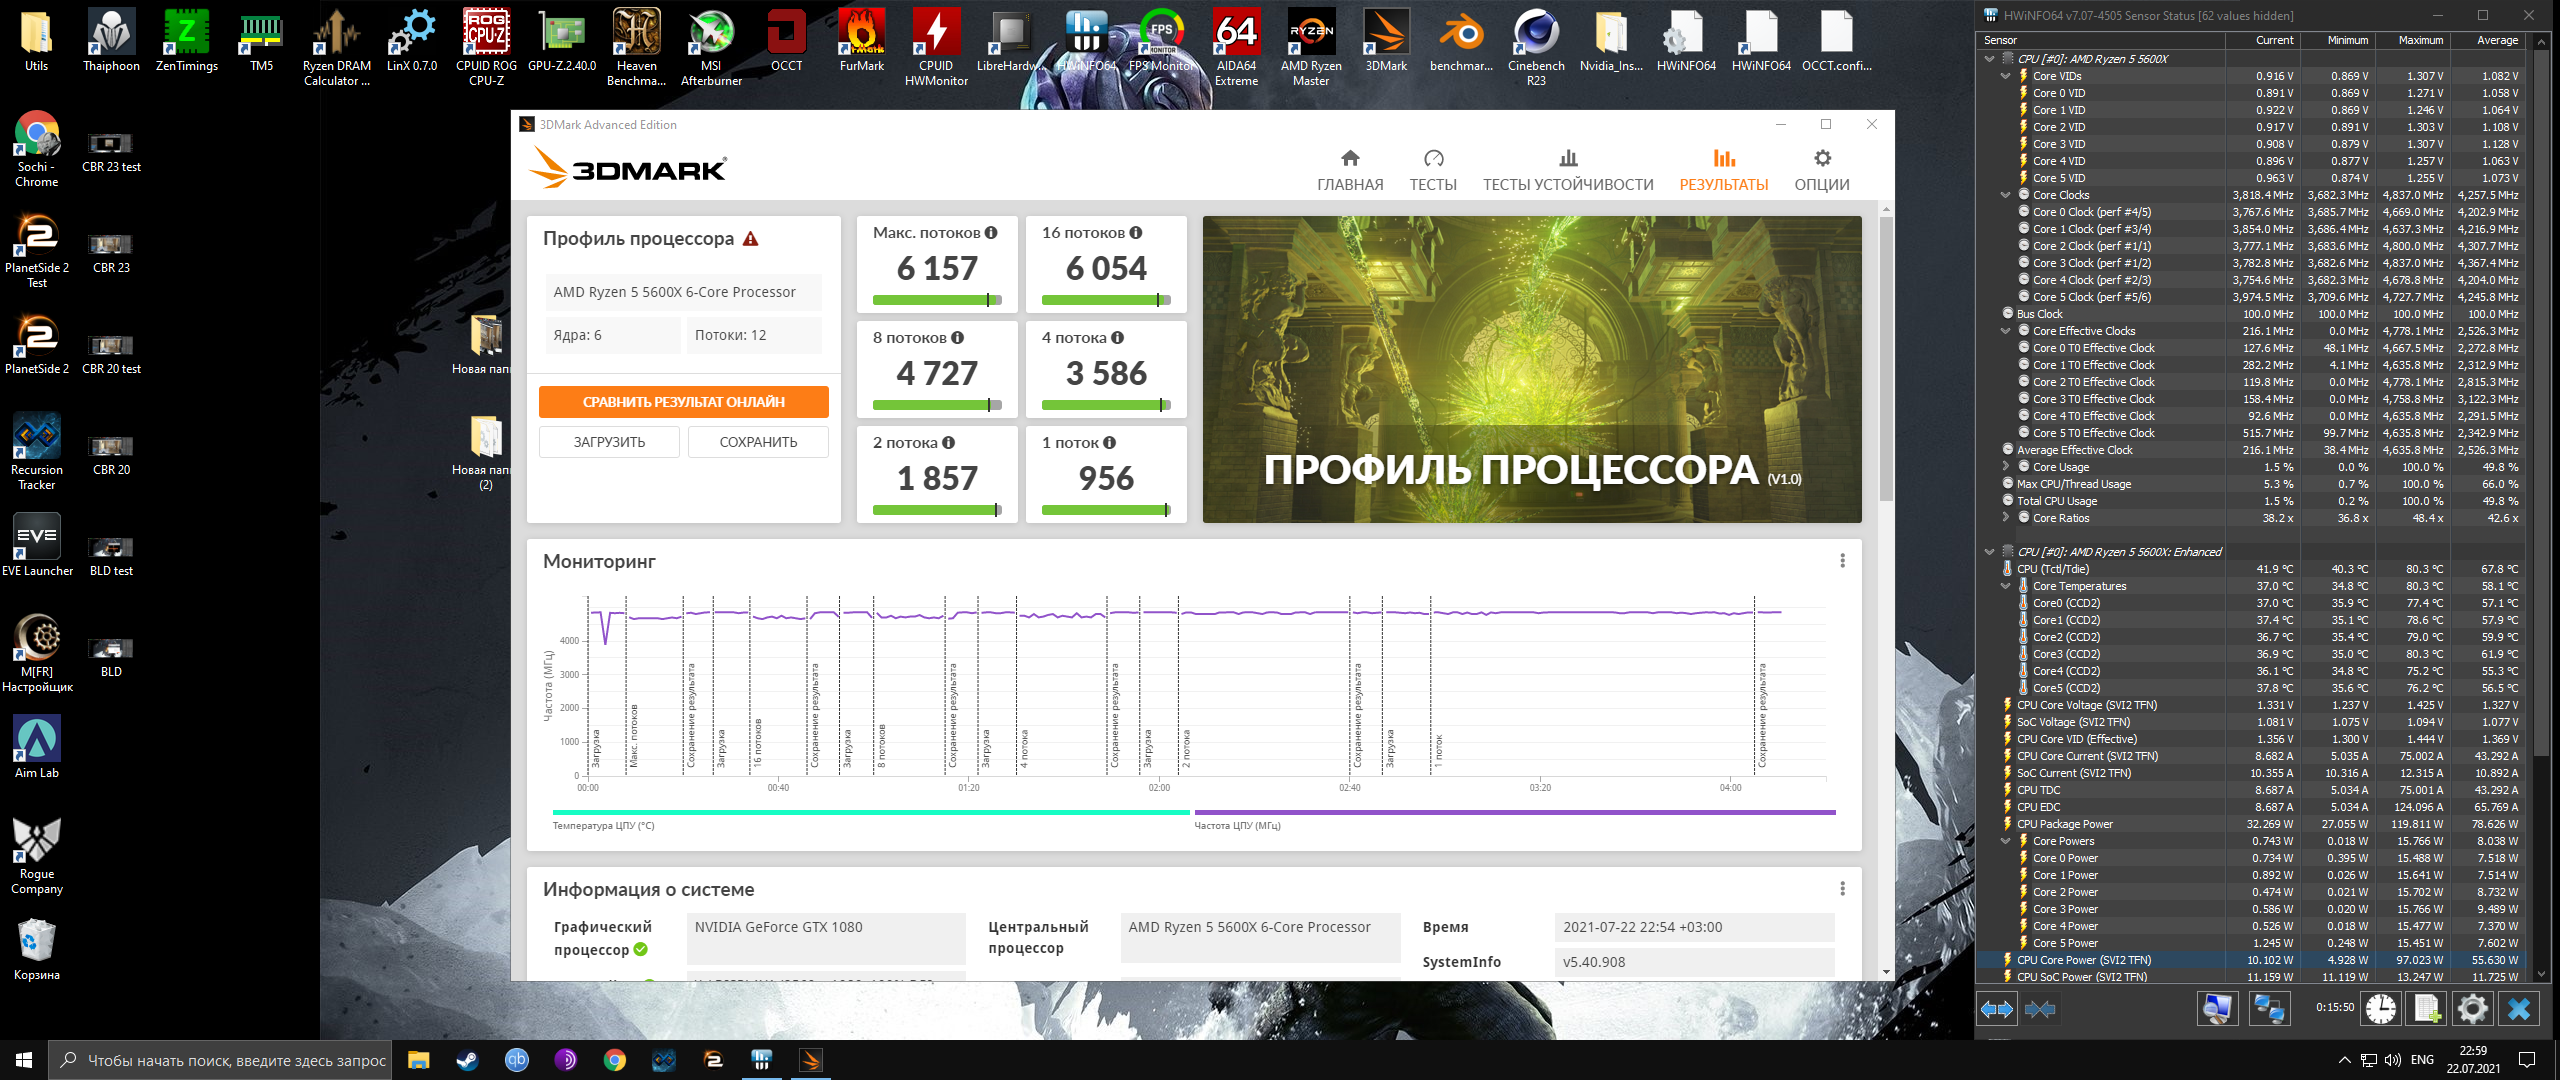The width and height of the screenshot is (2560, 1080).
Task: Click HWiNFO network computers icon
Action: (2268, 1009)
